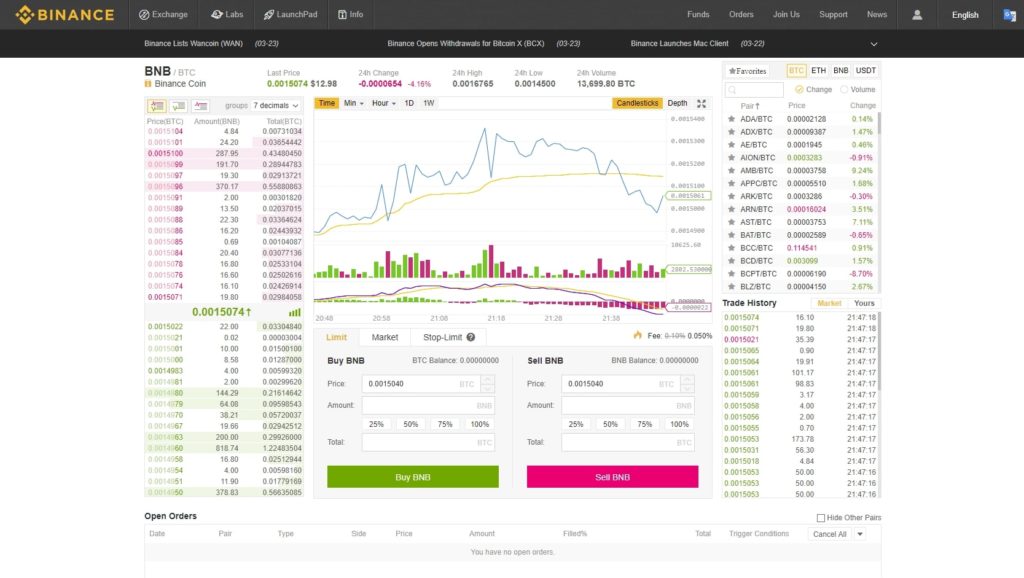Image resolution: width=1024 pixels, height=578 pixels.
Task: Click the fee flame icon
Action: (637, 335)
